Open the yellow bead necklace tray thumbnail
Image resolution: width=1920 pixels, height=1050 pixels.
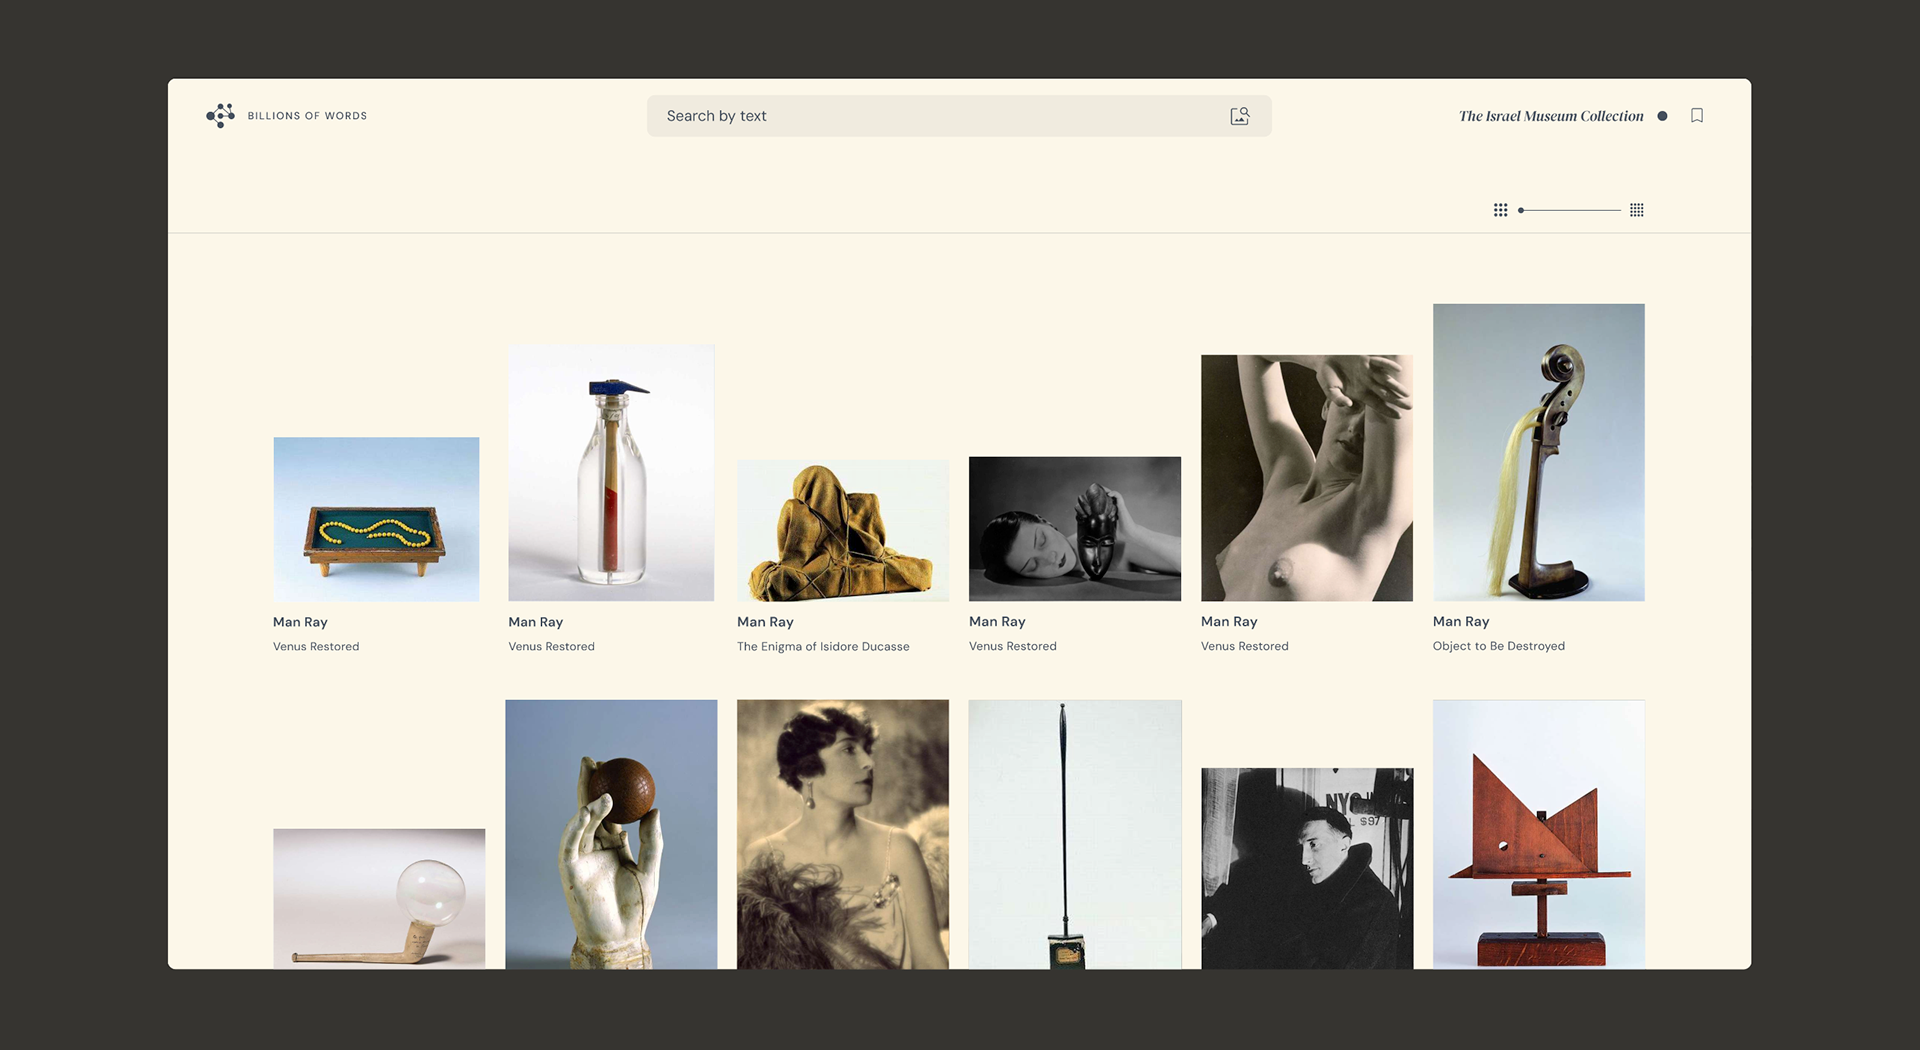pos(376,519)
